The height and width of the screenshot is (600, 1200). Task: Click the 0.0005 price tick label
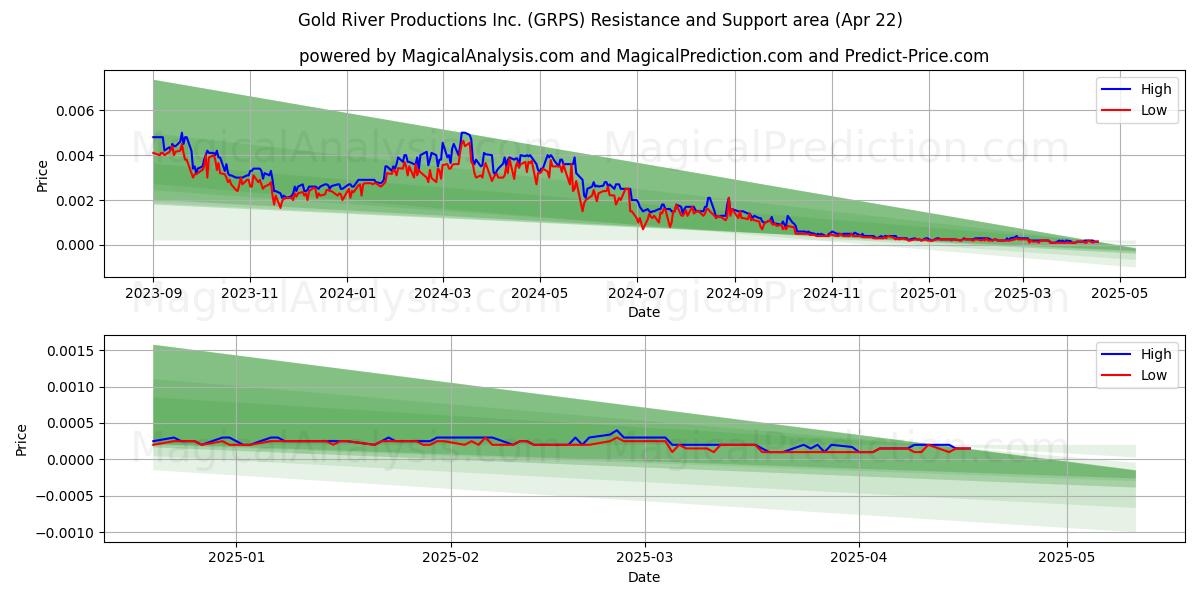pos(72,424)
